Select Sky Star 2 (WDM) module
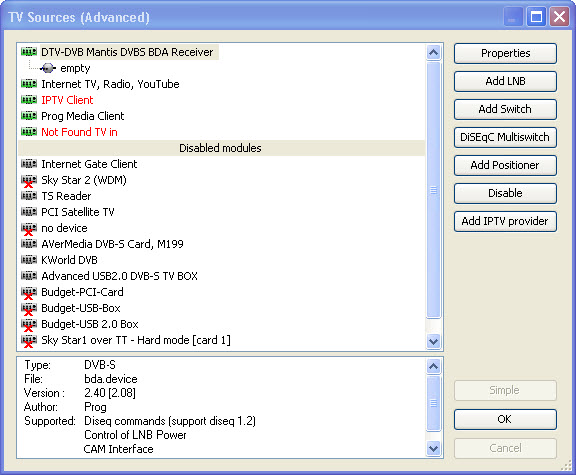576x475 pixels. pyautogui.click(x=84, y=180)
